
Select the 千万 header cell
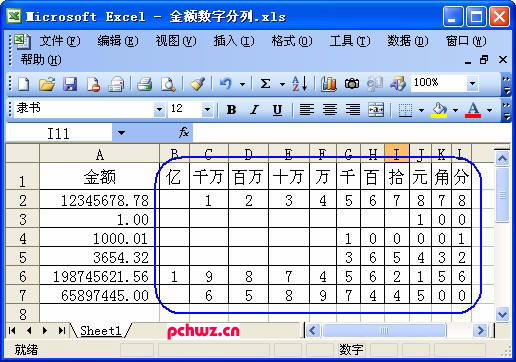point(209,177)
